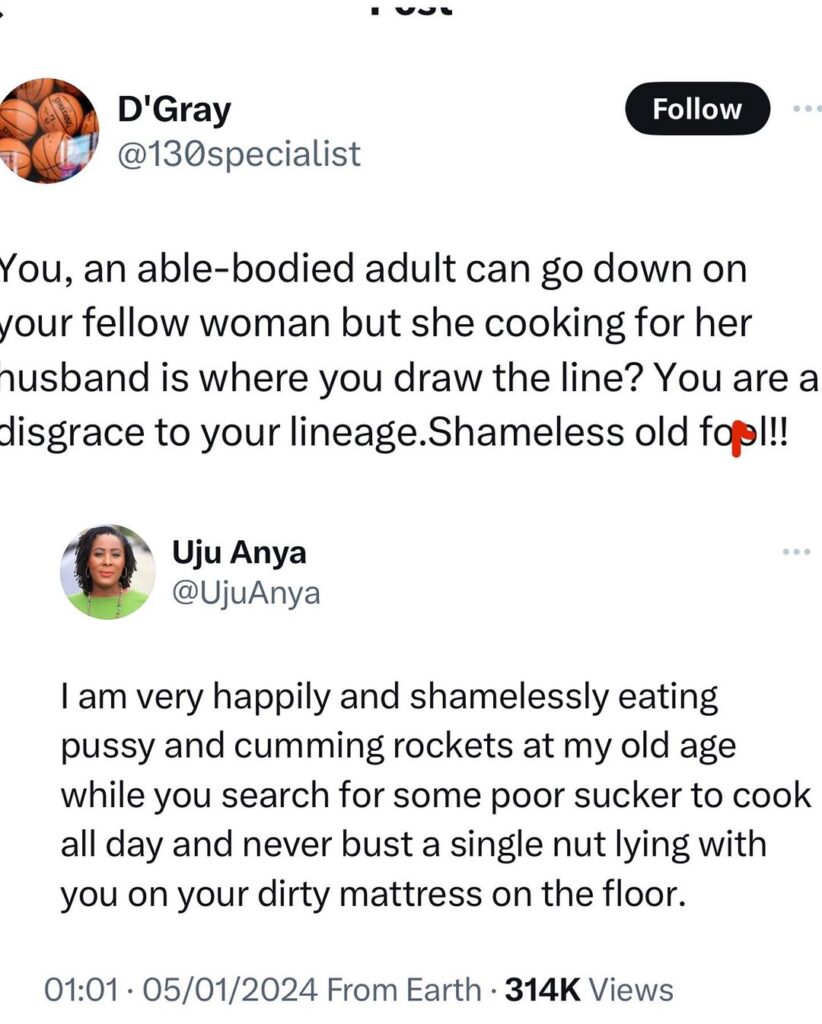Open more options for D'Gray's post
Viewport: 822px width, 1024px height.
coord(806,108)
